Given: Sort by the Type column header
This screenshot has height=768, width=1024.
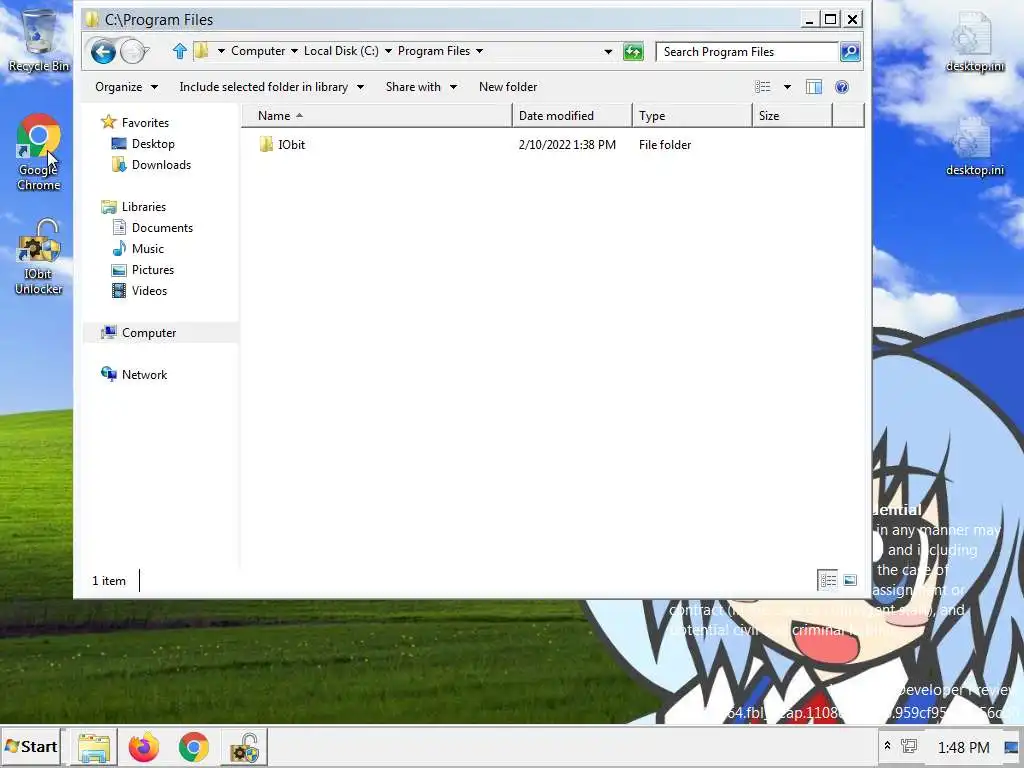Looking at the screenshot, I should click(693, 116).
